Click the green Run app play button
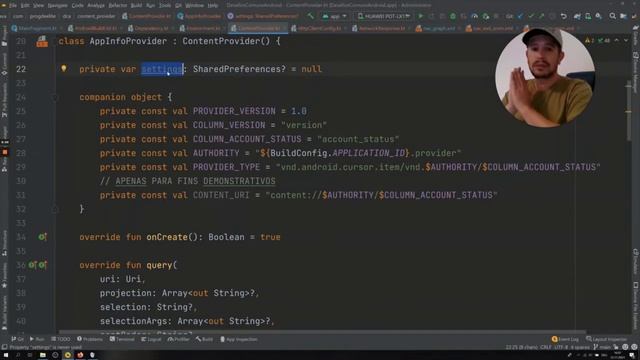 point(421,16)
